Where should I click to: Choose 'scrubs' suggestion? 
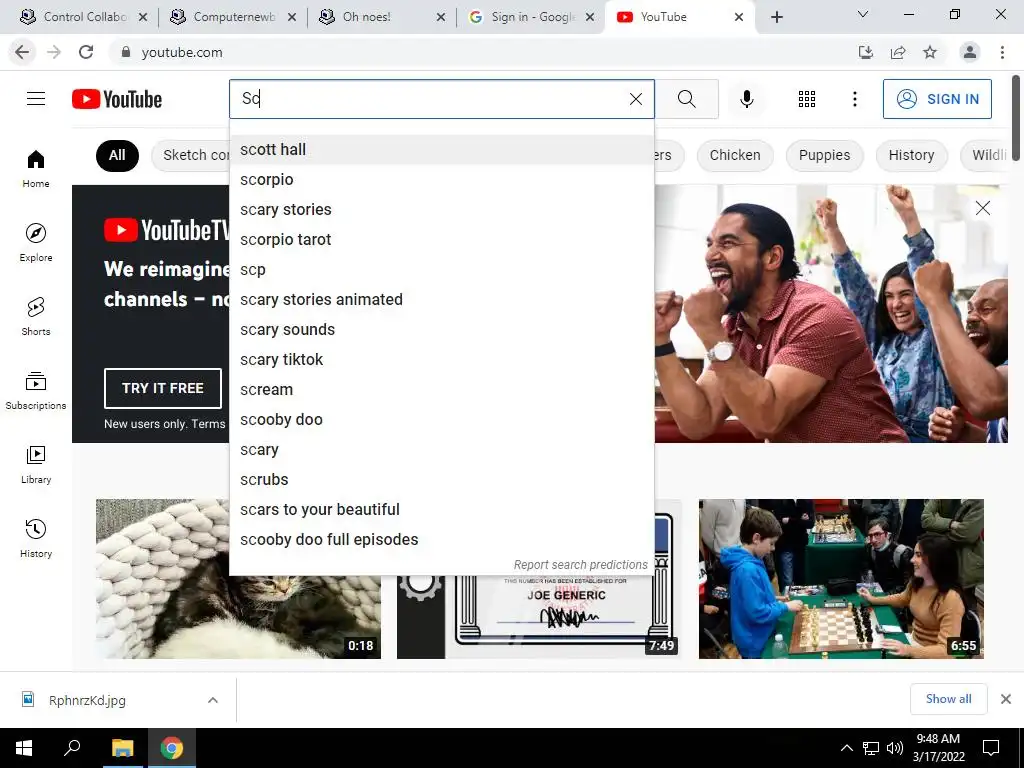tap(441, 480)
